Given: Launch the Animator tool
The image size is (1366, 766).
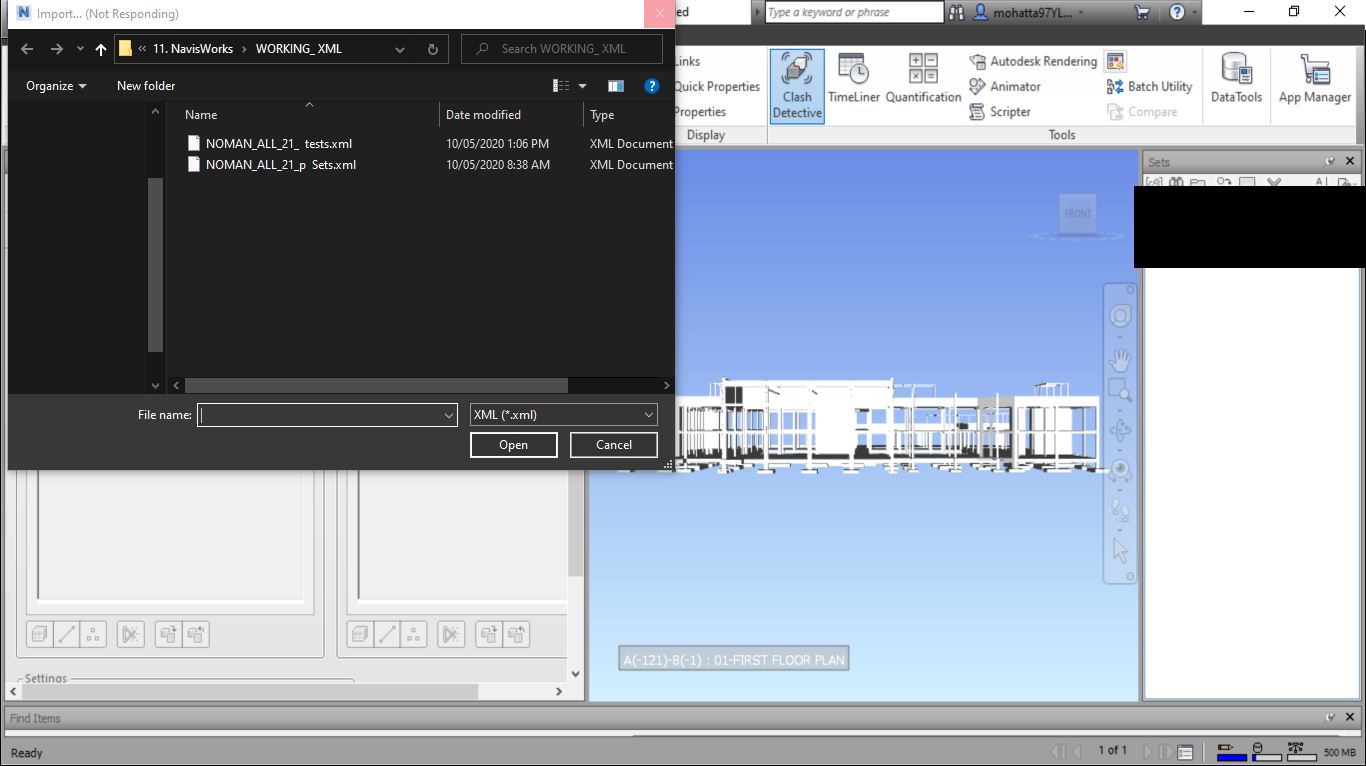Looking at the screenshot, I should (1005, 87).
